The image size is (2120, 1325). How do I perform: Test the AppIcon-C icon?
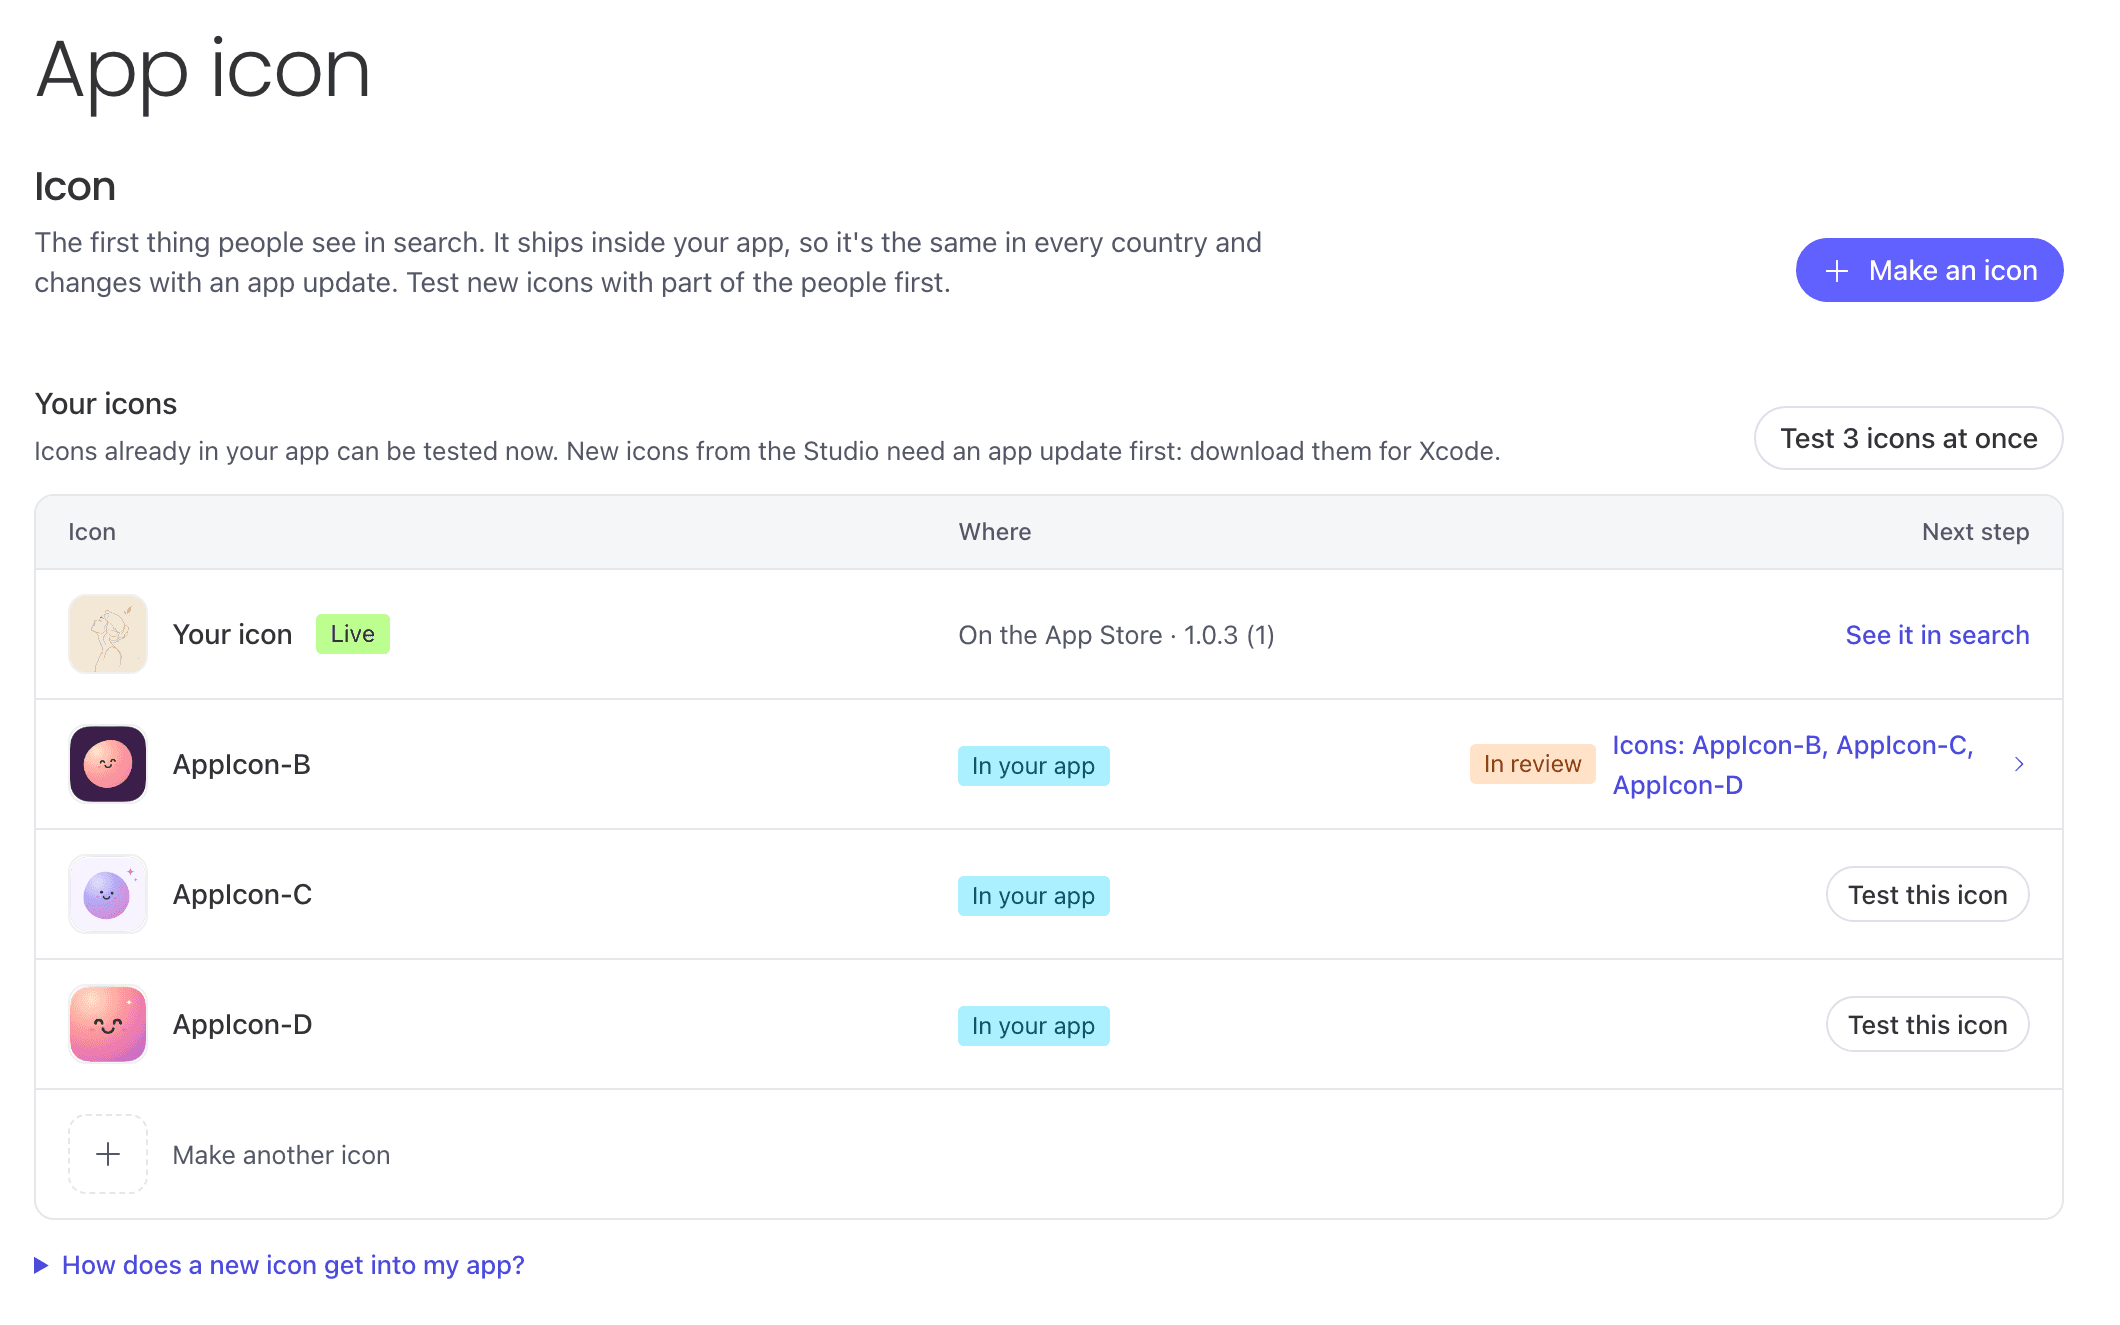[x=1927, y=894]
